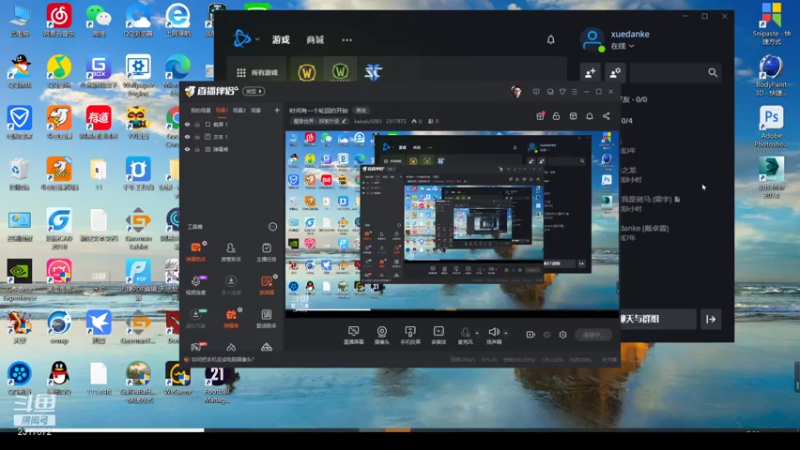Click the gift box icon with red badge
800x450 pixels.
coord(540,116)
